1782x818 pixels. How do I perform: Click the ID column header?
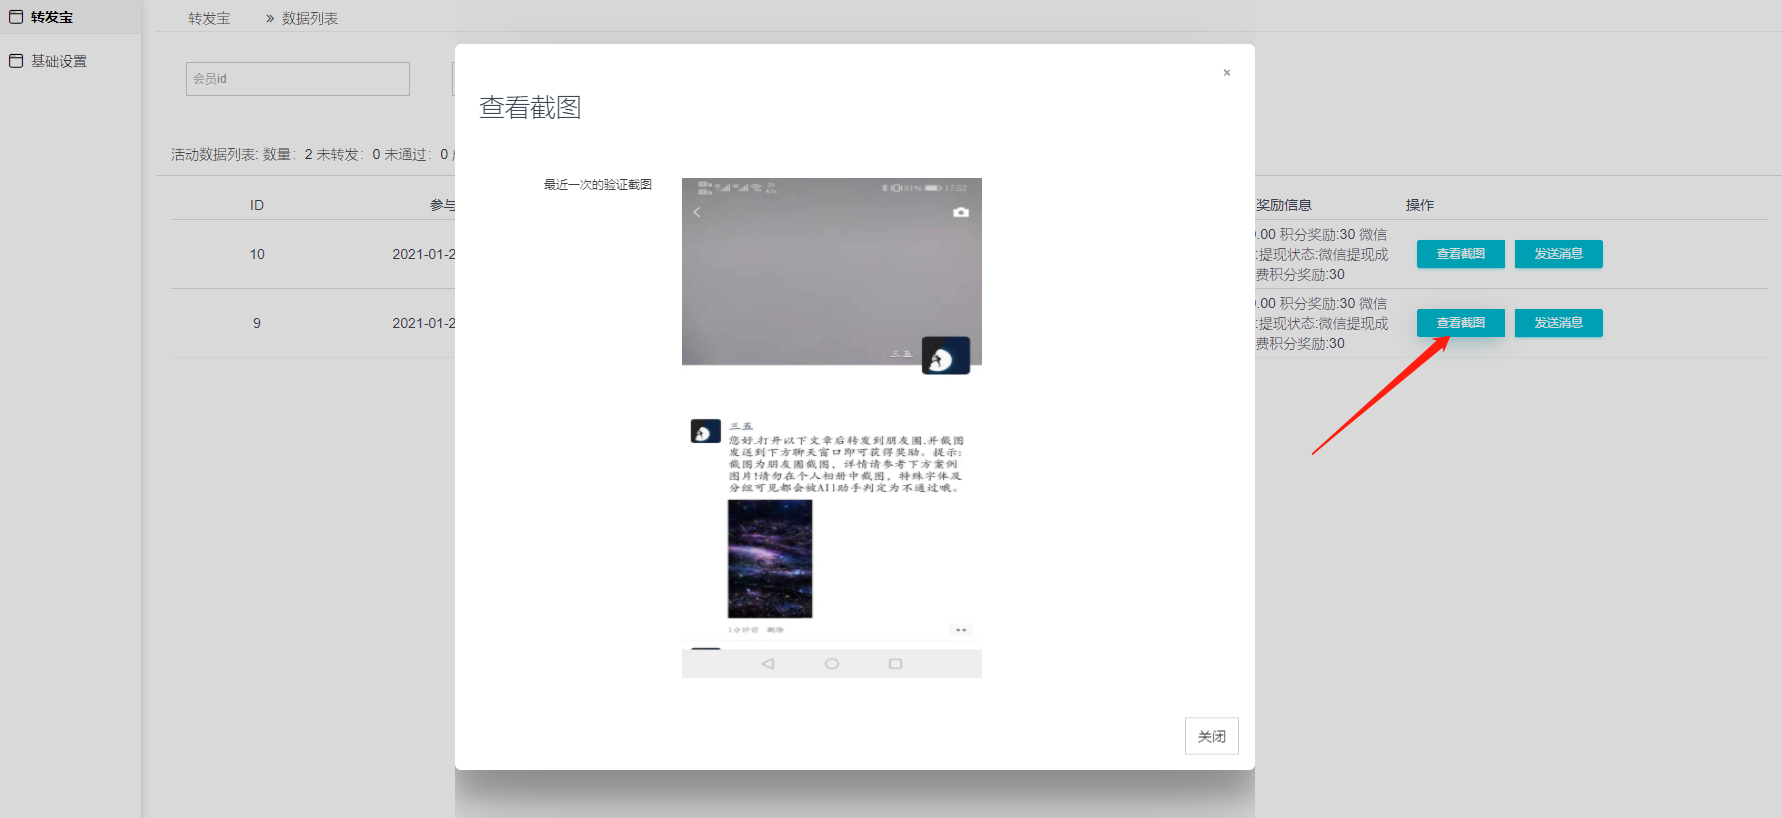pos(257,205)
